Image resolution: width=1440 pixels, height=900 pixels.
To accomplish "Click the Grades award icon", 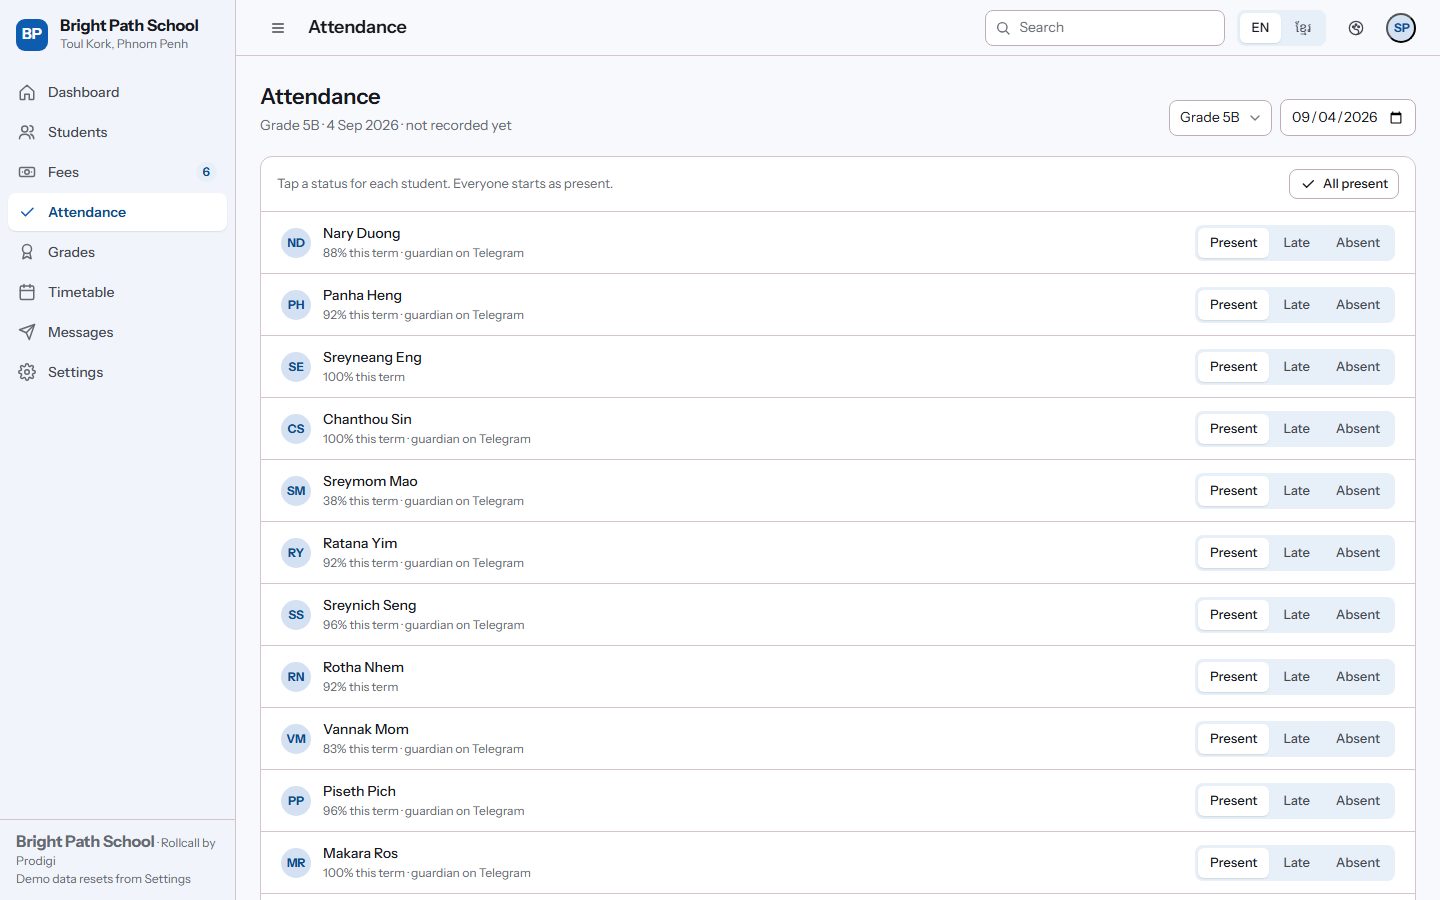I will (27, 252).
